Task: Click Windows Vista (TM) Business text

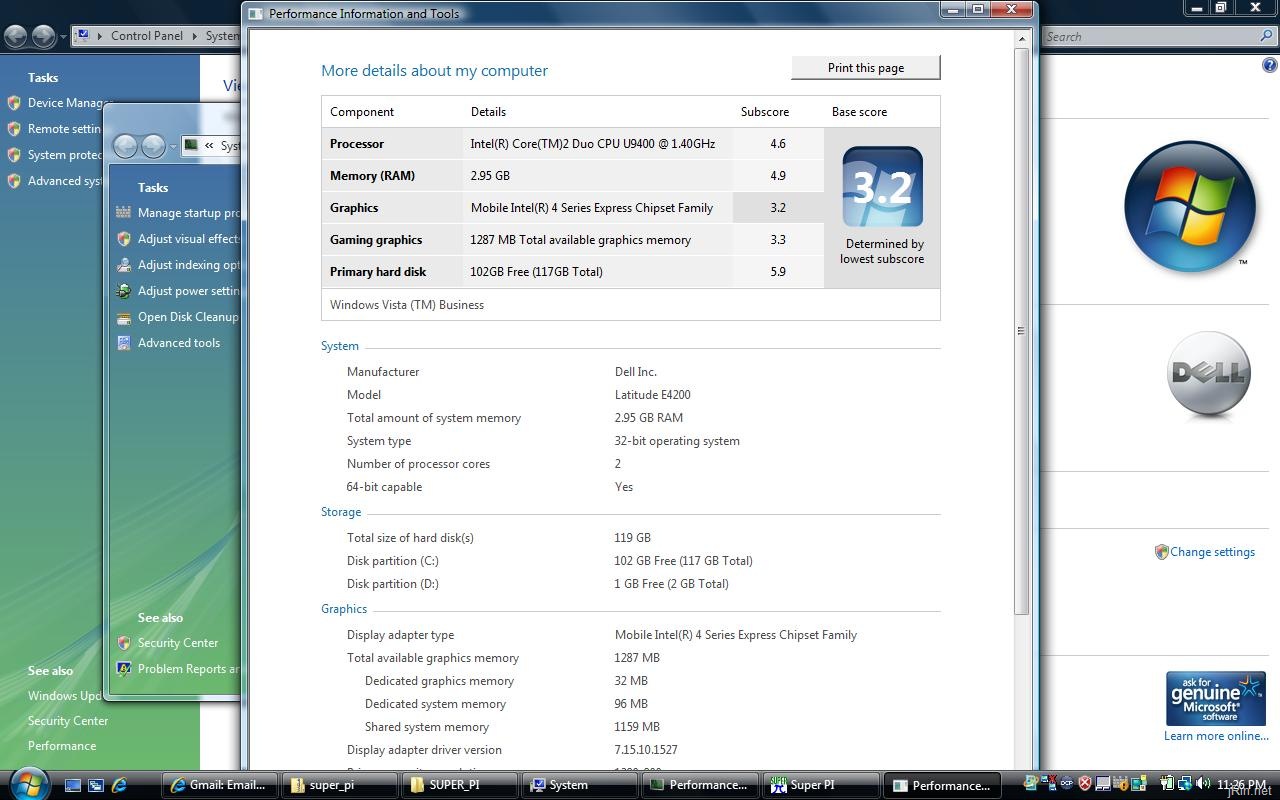Action: [x=407, y=305]
